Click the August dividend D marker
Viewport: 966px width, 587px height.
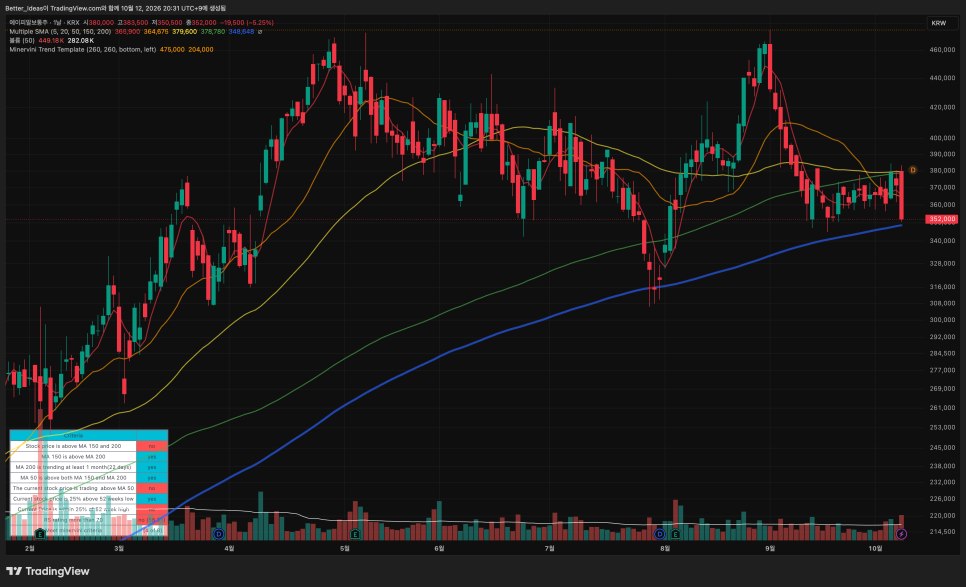tap(659, 534)
